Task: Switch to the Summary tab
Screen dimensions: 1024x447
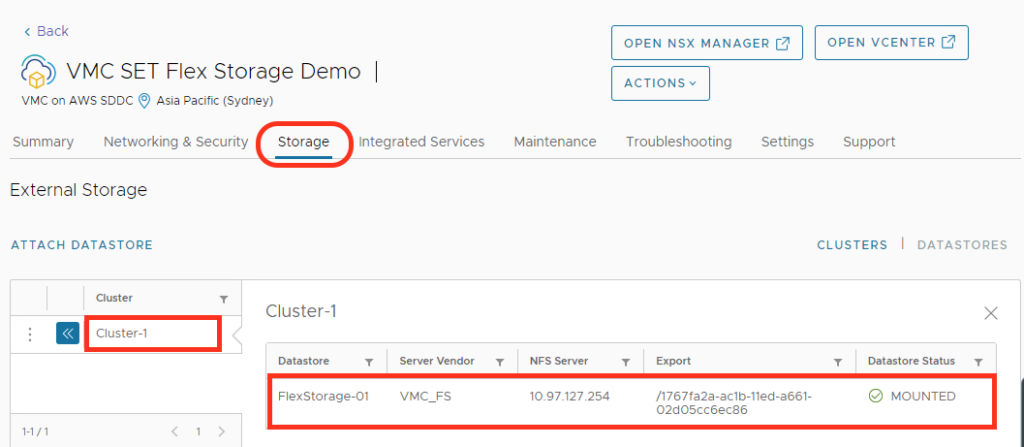Action: pos(43,142)
